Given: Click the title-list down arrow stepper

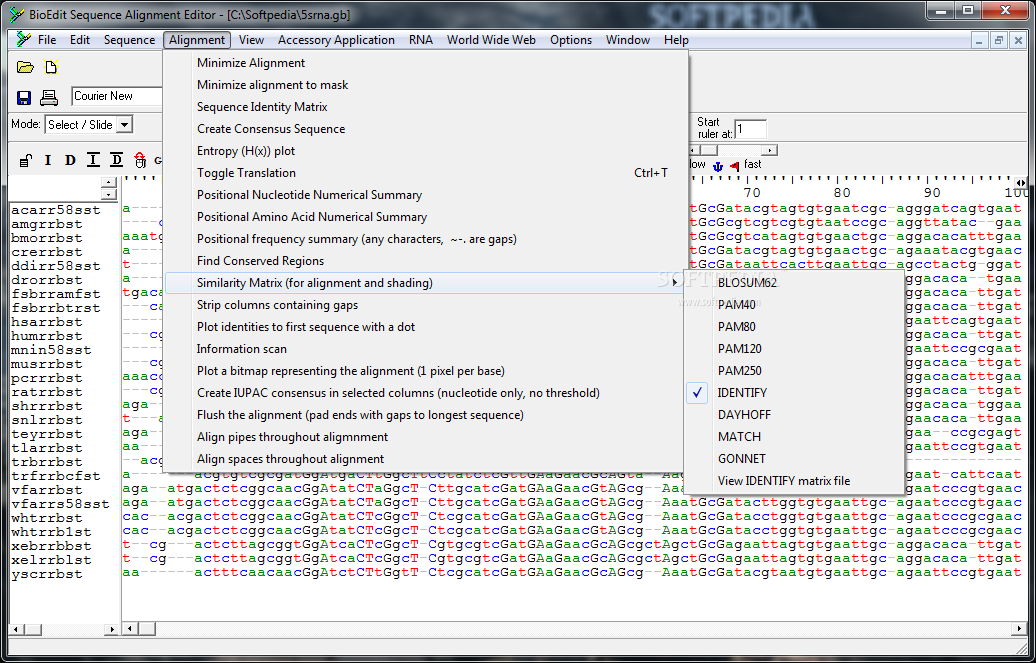Looking at the screenshot, I should (x=109, y=194).
